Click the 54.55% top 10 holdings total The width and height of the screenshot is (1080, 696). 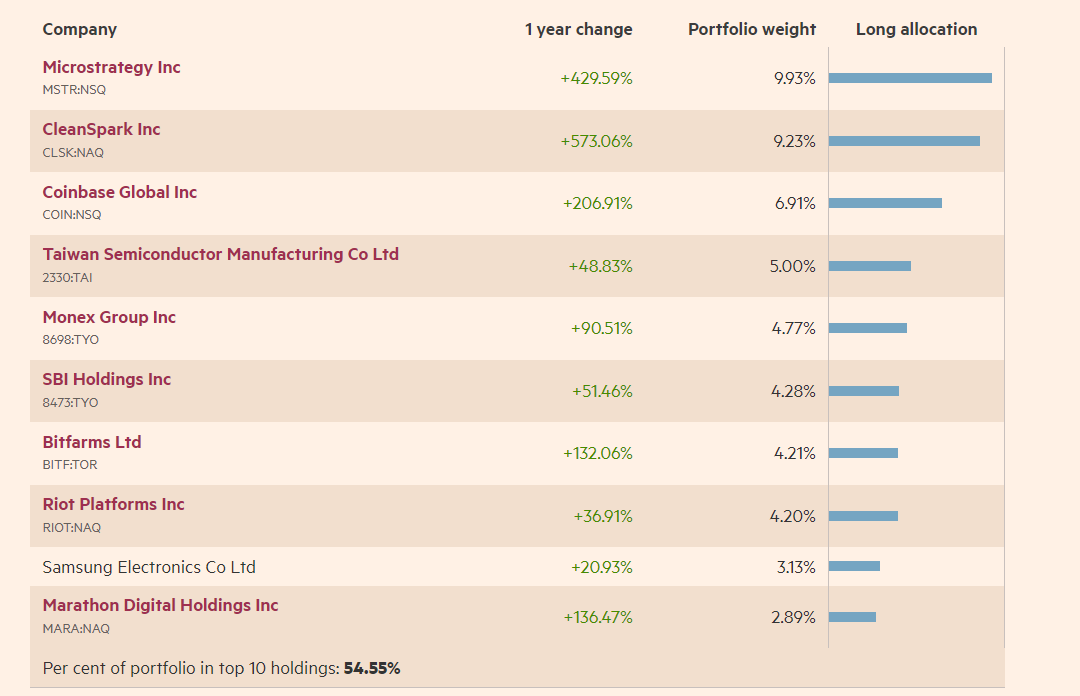[372, 668]
